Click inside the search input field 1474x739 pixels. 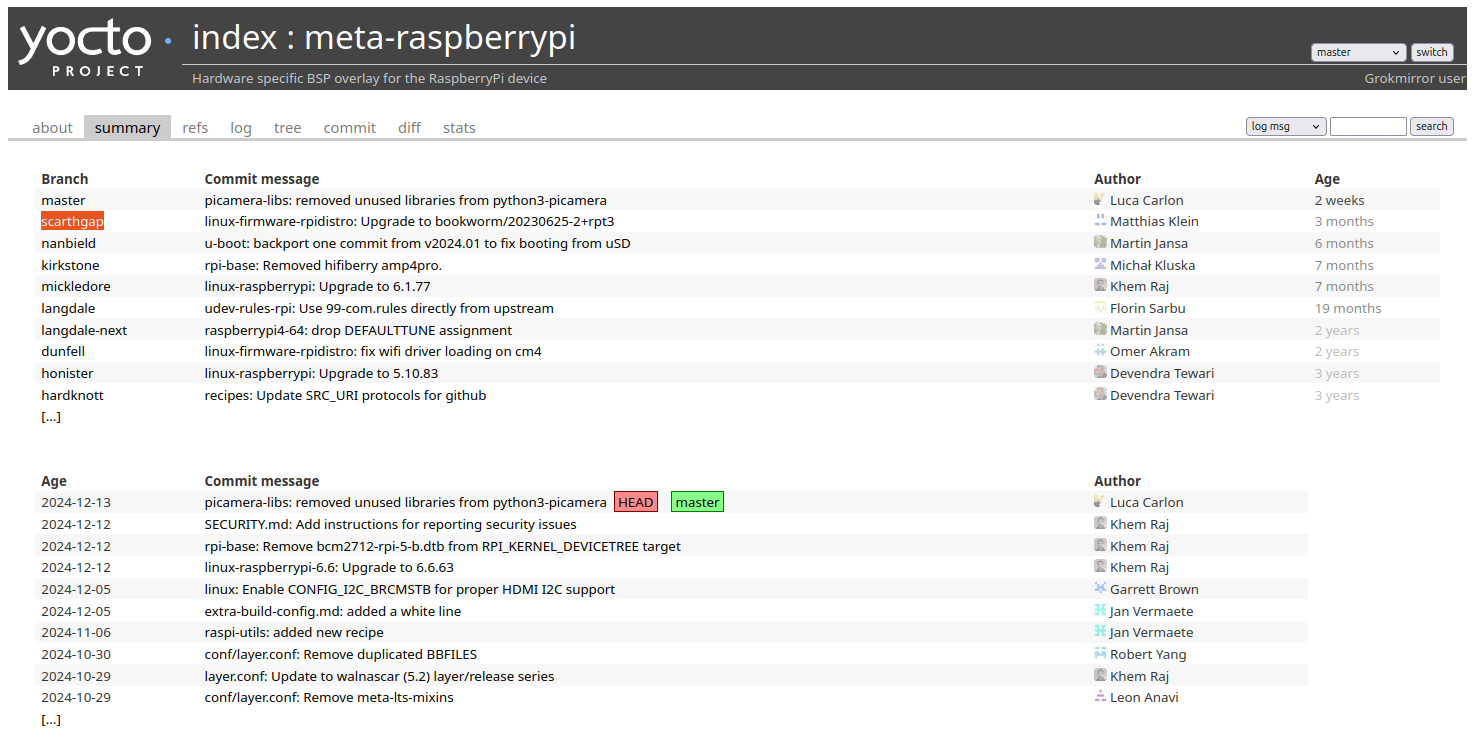coord(1368,125)
